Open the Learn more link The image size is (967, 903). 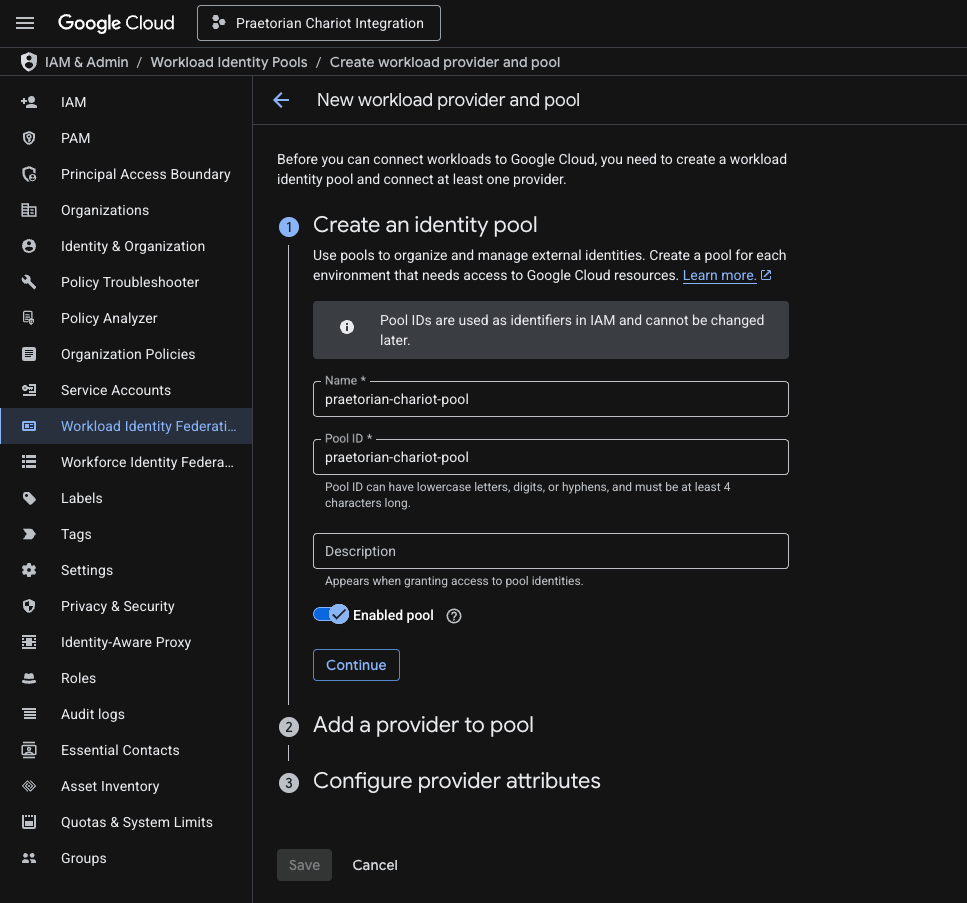pos(720,275)
